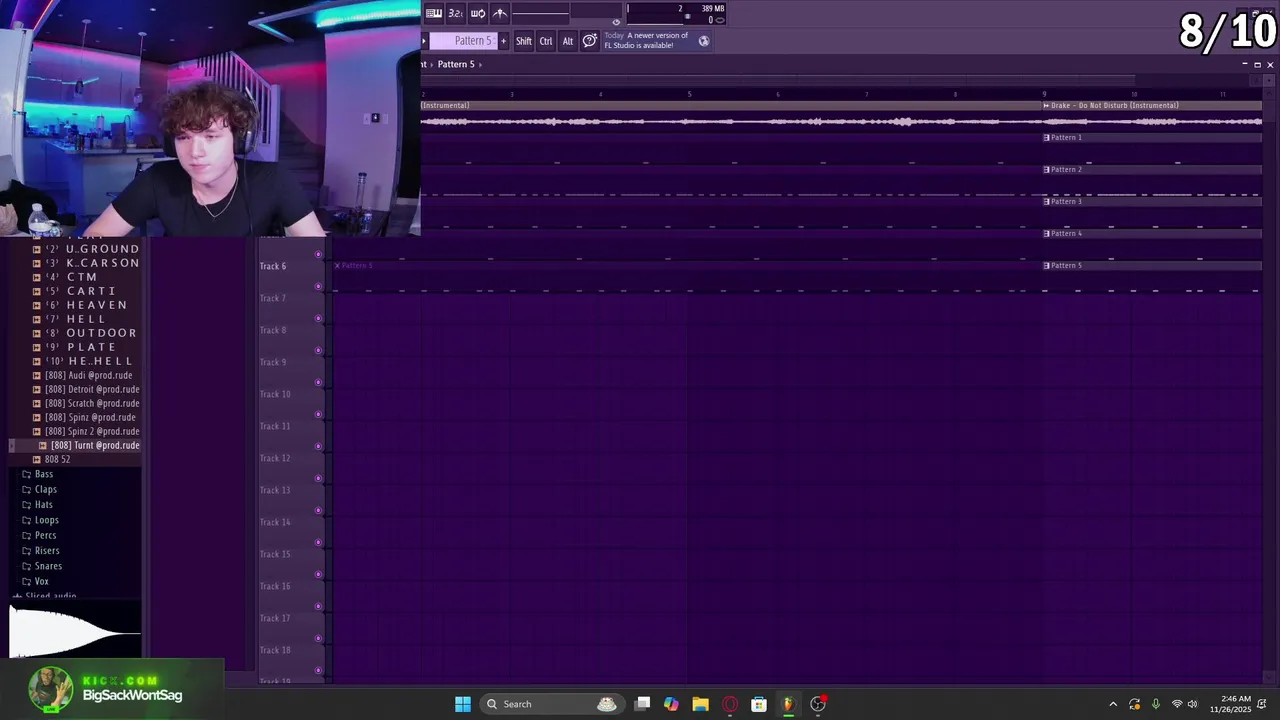
Task: Toggle the Shift modifier button
Action: [x=524, y=41]
